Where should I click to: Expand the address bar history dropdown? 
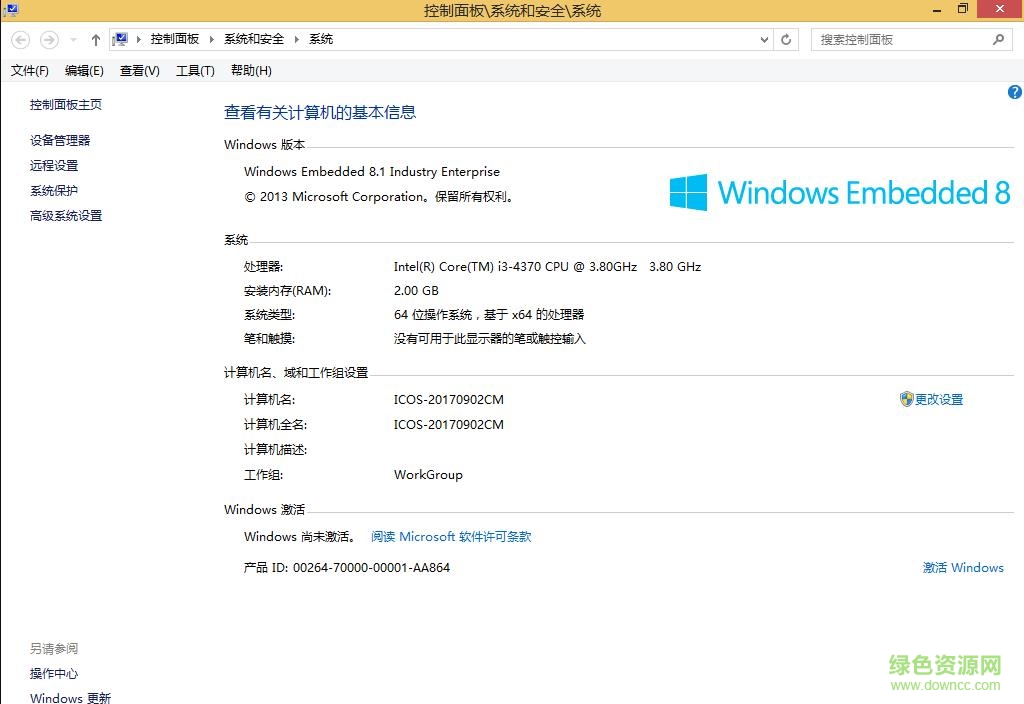(764, 39)
